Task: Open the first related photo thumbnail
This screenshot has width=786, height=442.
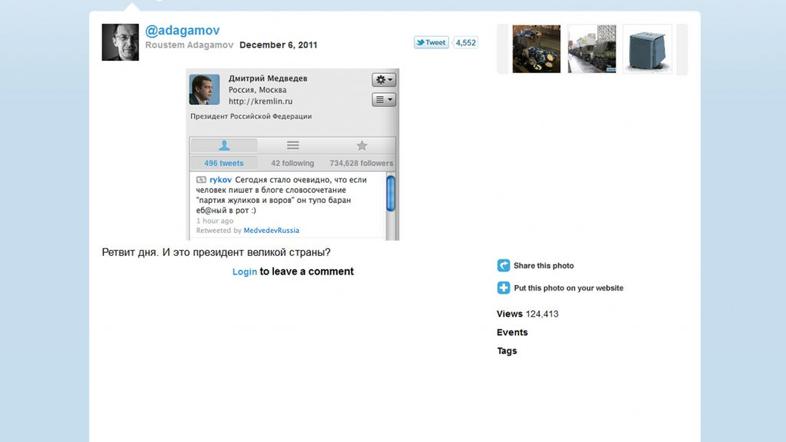Action: [536, 49]
